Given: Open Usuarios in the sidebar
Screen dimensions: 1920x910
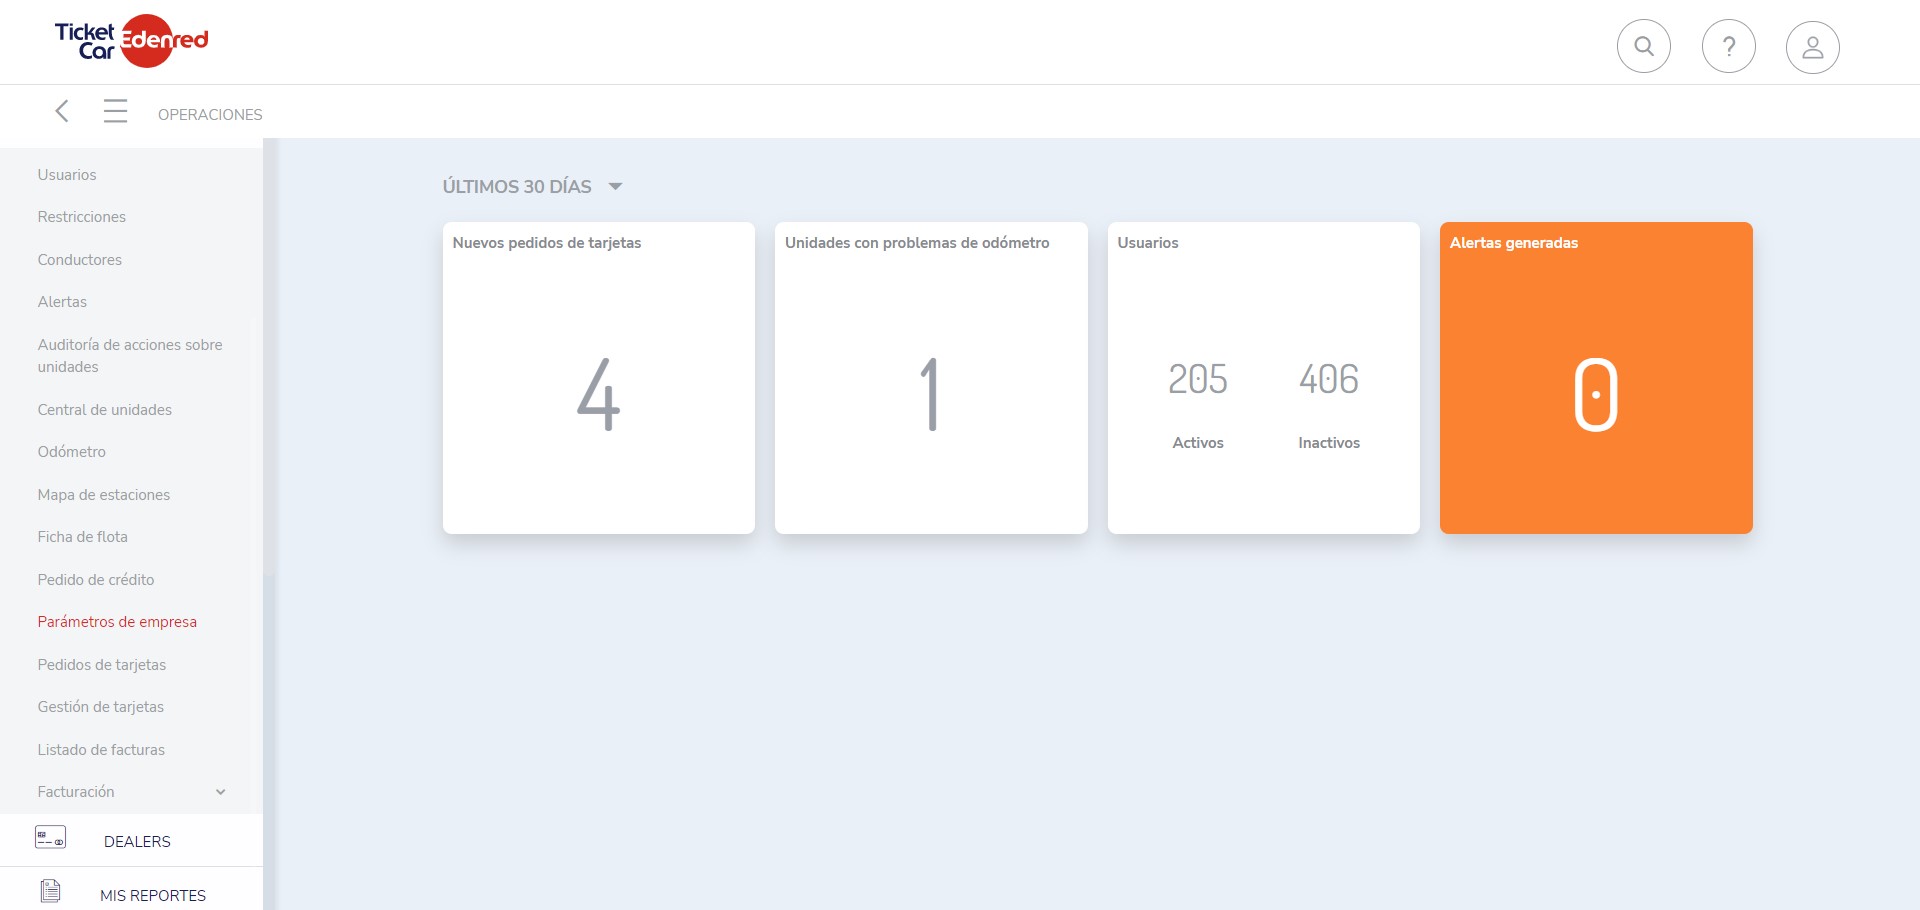Looking at the screenshot, I should click(x=67, y=175).
